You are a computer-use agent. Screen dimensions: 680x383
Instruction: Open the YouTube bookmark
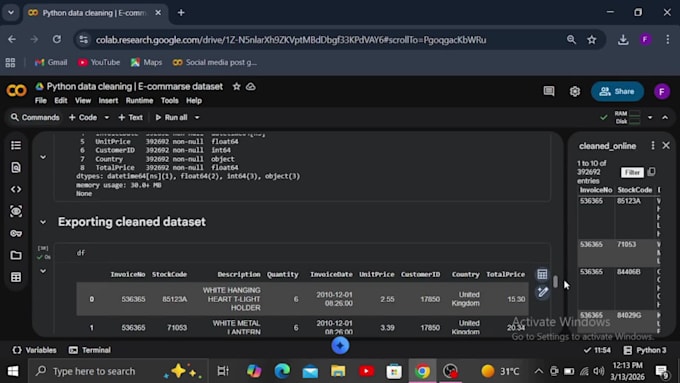[99, 62]
